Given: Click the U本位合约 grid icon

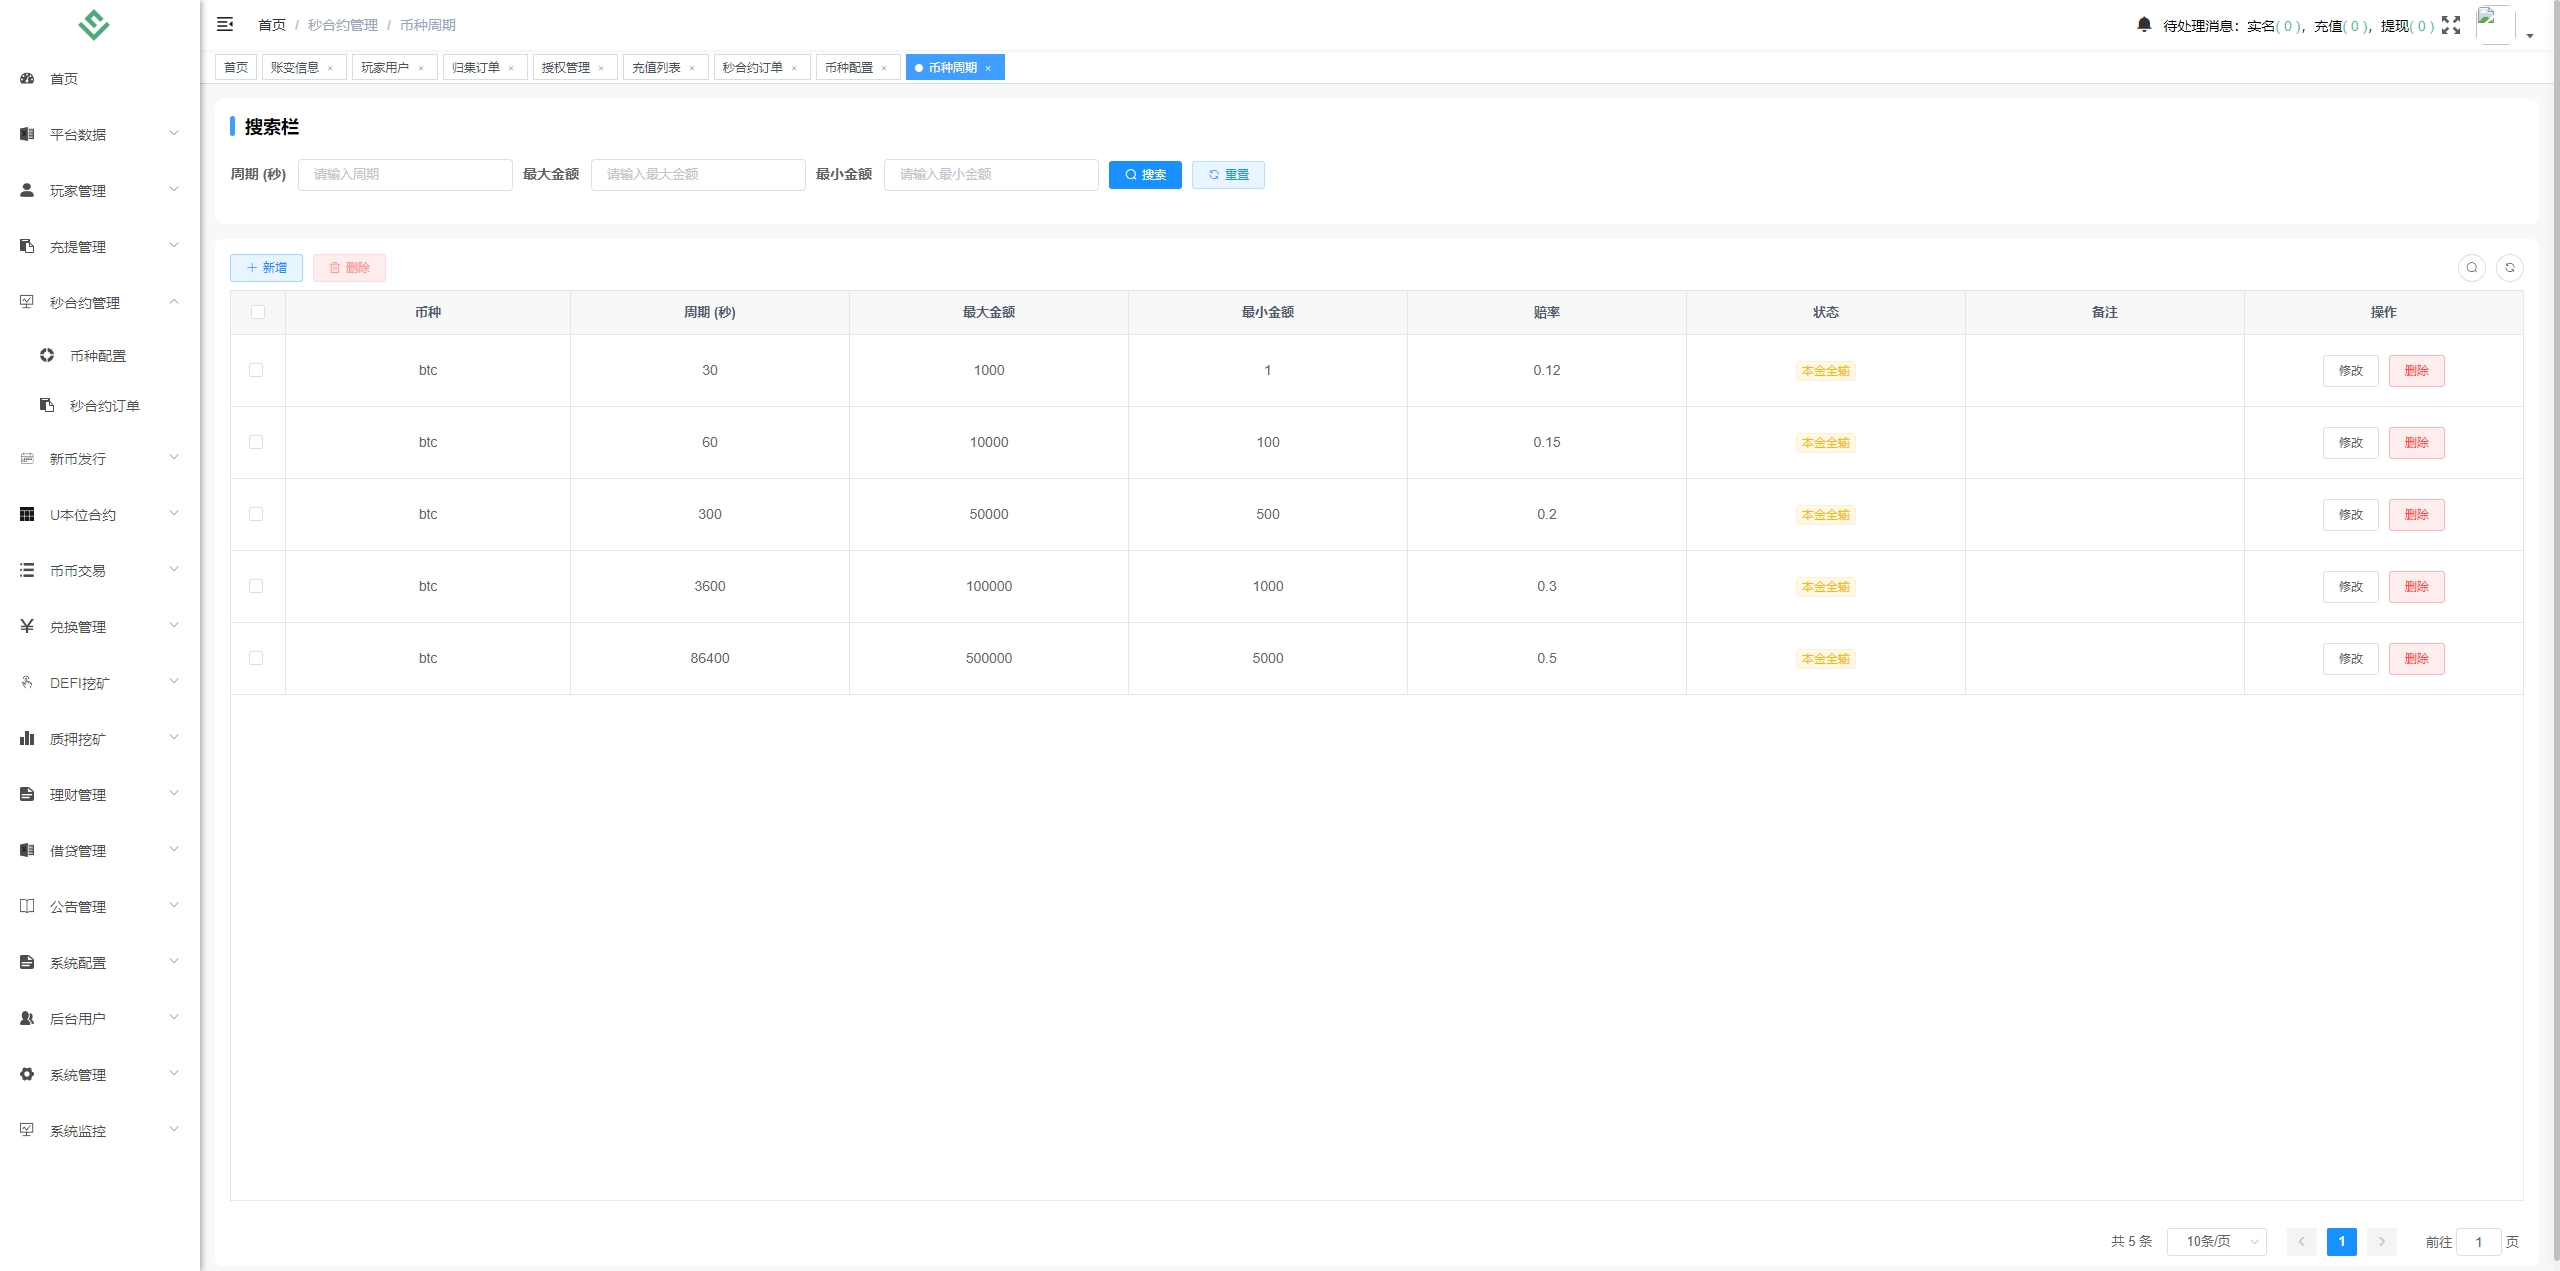Looking at the screenshot, I should 27,514.
